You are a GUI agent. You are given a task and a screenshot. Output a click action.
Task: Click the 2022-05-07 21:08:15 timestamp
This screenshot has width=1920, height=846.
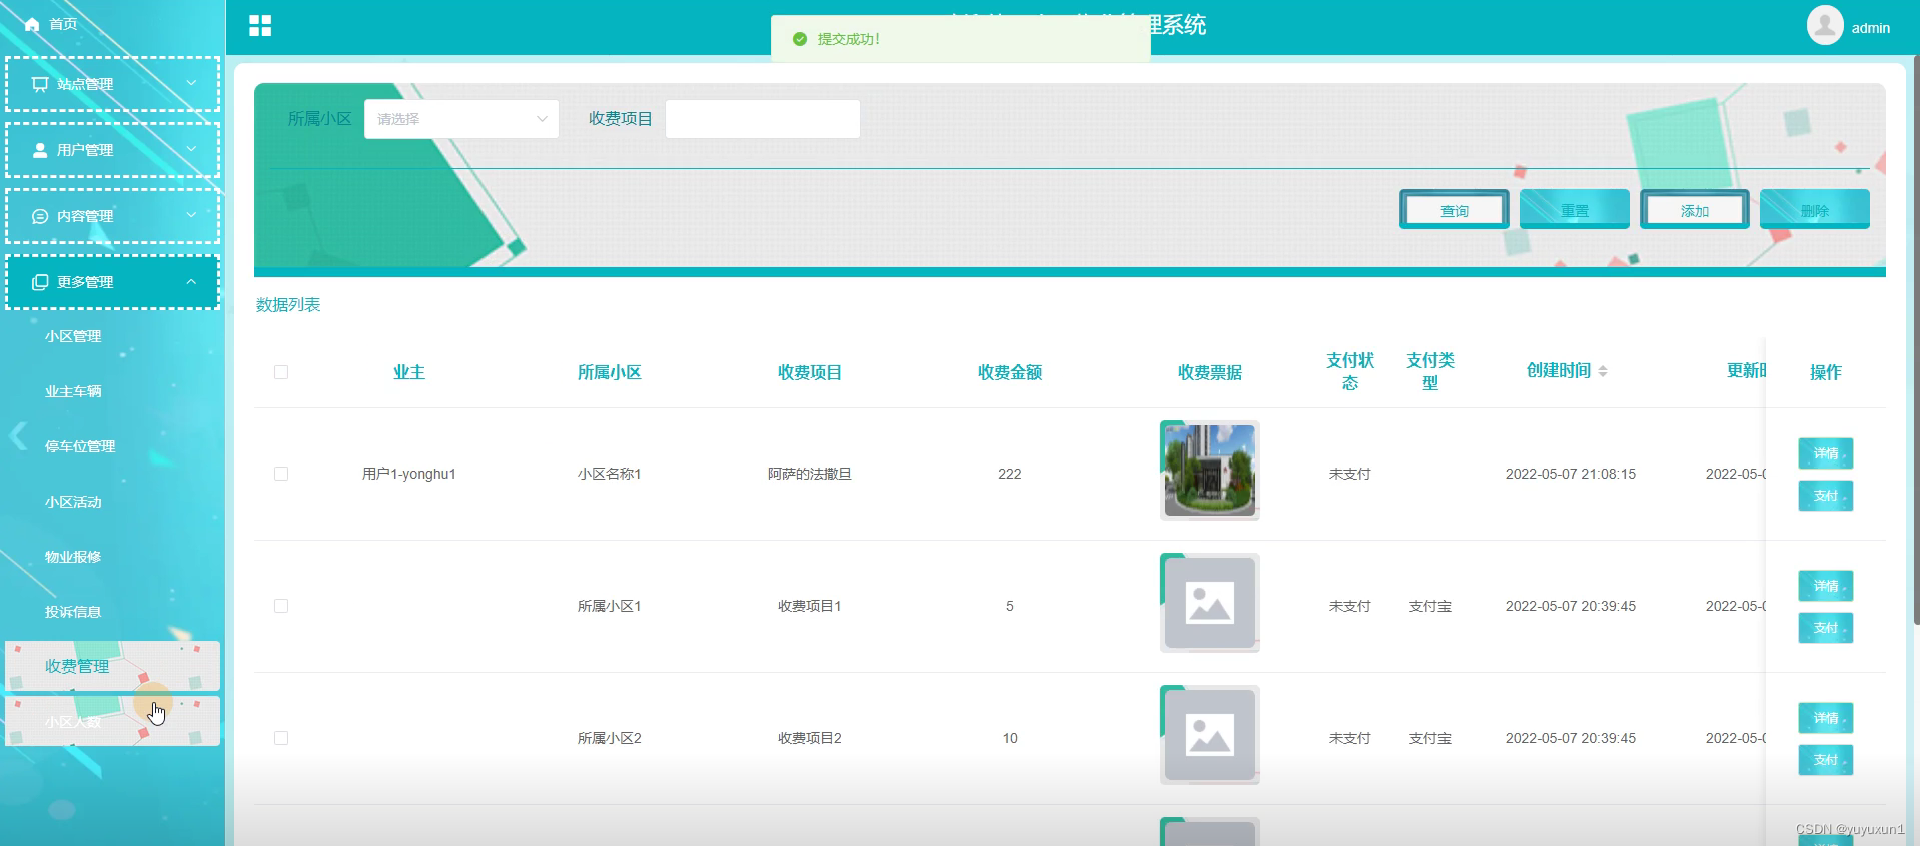pyautogui.click(x=1571, y=474)
